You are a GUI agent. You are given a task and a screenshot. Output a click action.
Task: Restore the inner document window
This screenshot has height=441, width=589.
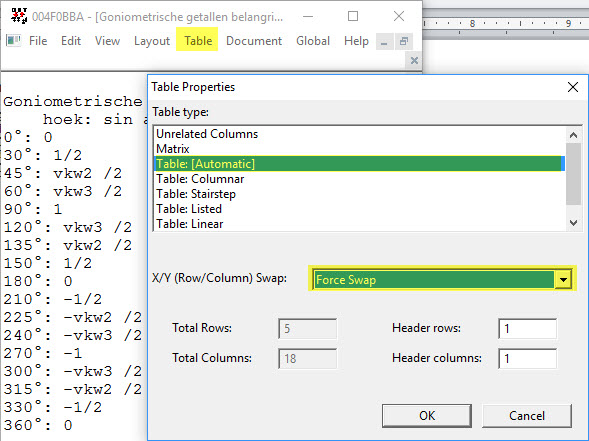[404, 41]
